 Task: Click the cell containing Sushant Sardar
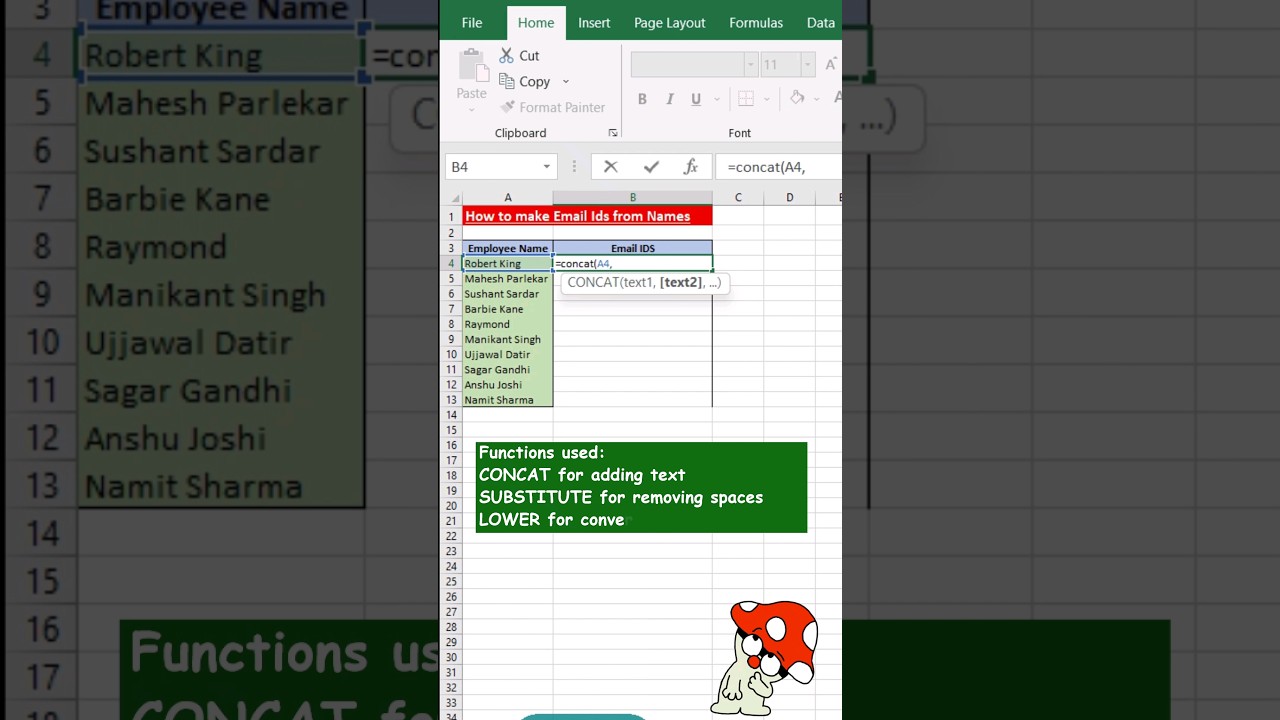click(x=508, y=294)
